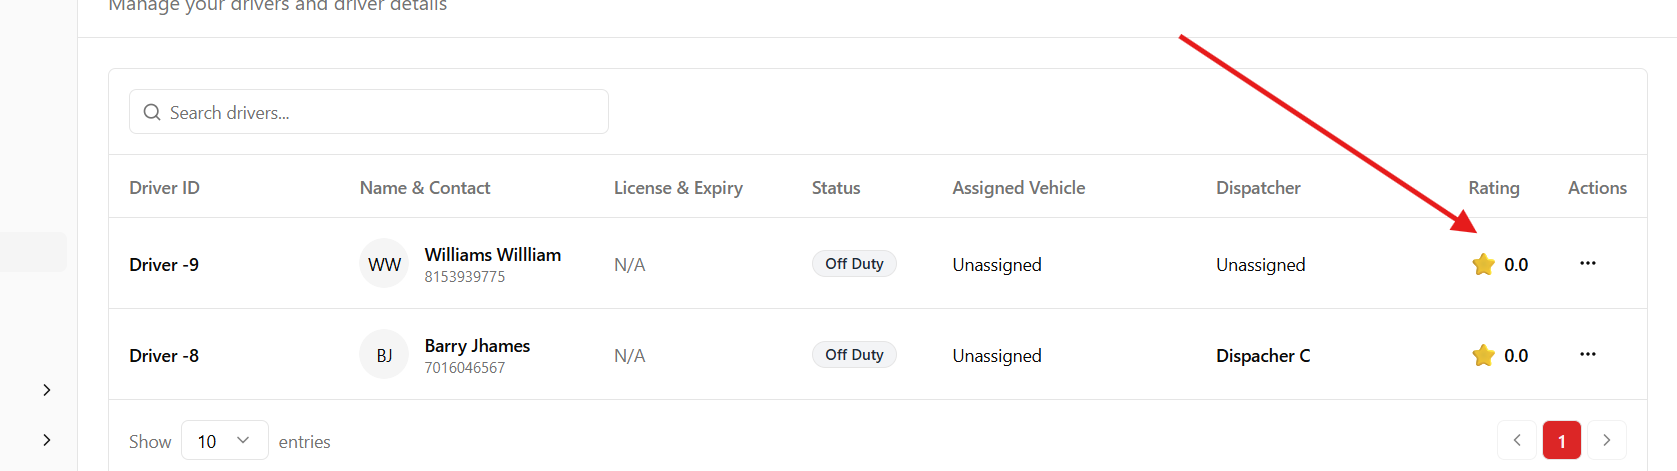Click the BJ avatar icon
The height and width of the screenshot is (471, 1677).
coord(384,355)
